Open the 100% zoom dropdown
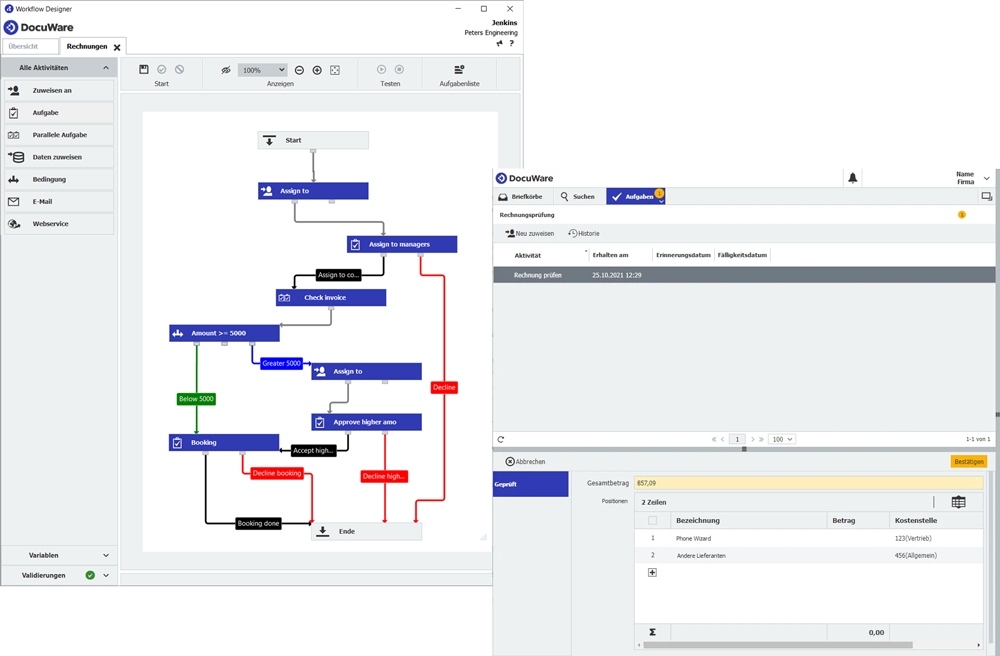This screenshot has height=656, width=1000. tap(263, 70)
